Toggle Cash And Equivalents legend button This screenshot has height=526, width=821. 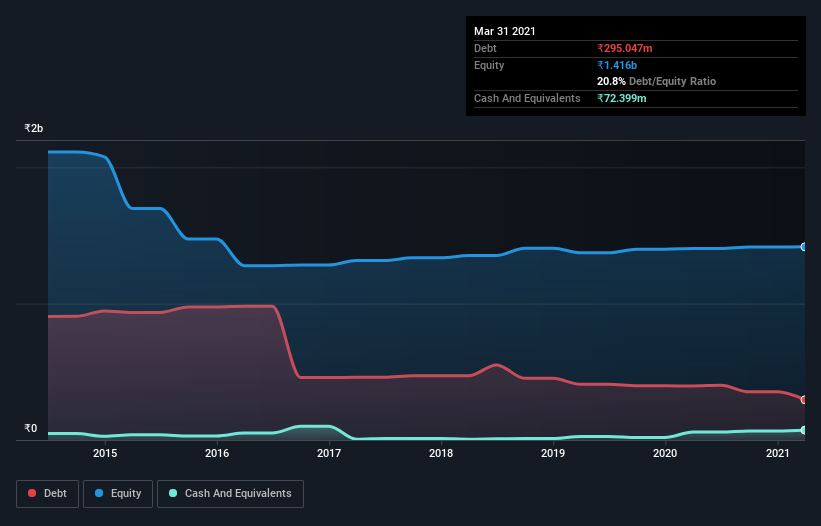230,494
